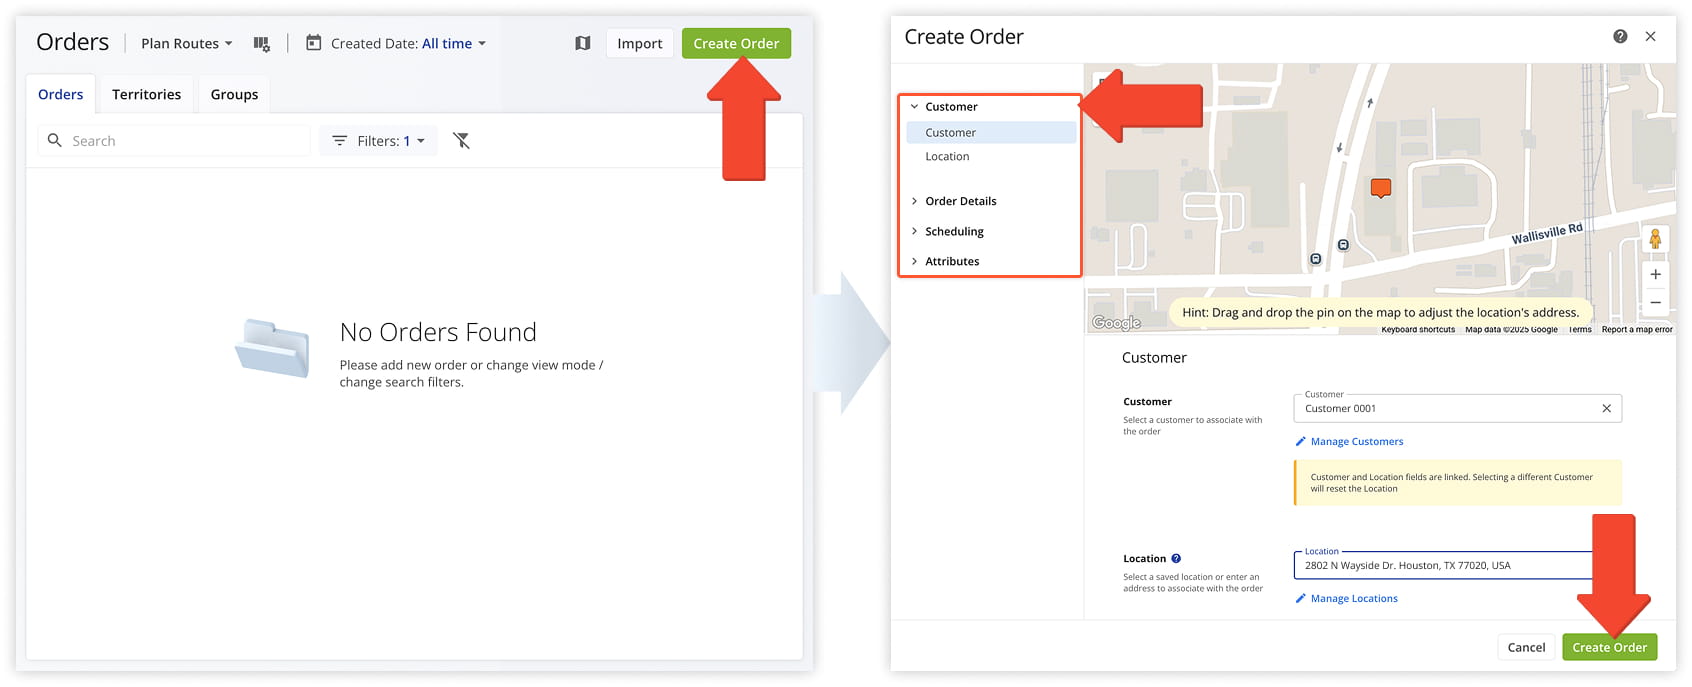
Task: Click the green Create Order button on Orders page
Action: coord(736,43)
